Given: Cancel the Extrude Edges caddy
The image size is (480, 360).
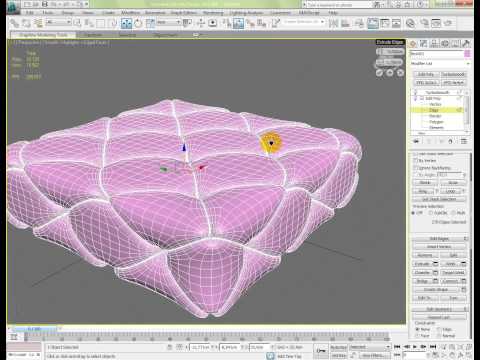Looking at the screenshot, I should click(400, 73).
